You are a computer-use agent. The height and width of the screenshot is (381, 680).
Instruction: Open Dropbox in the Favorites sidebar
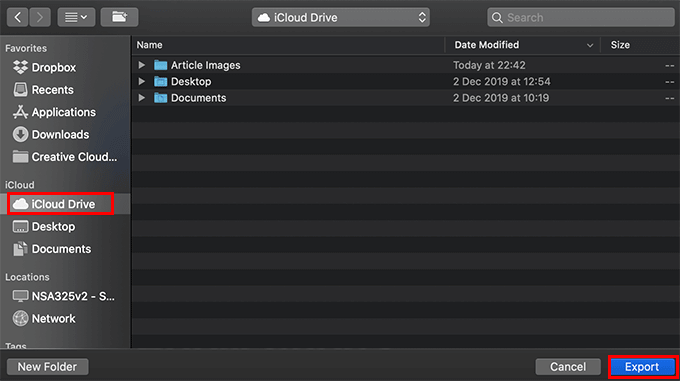(x=45, y=68)
